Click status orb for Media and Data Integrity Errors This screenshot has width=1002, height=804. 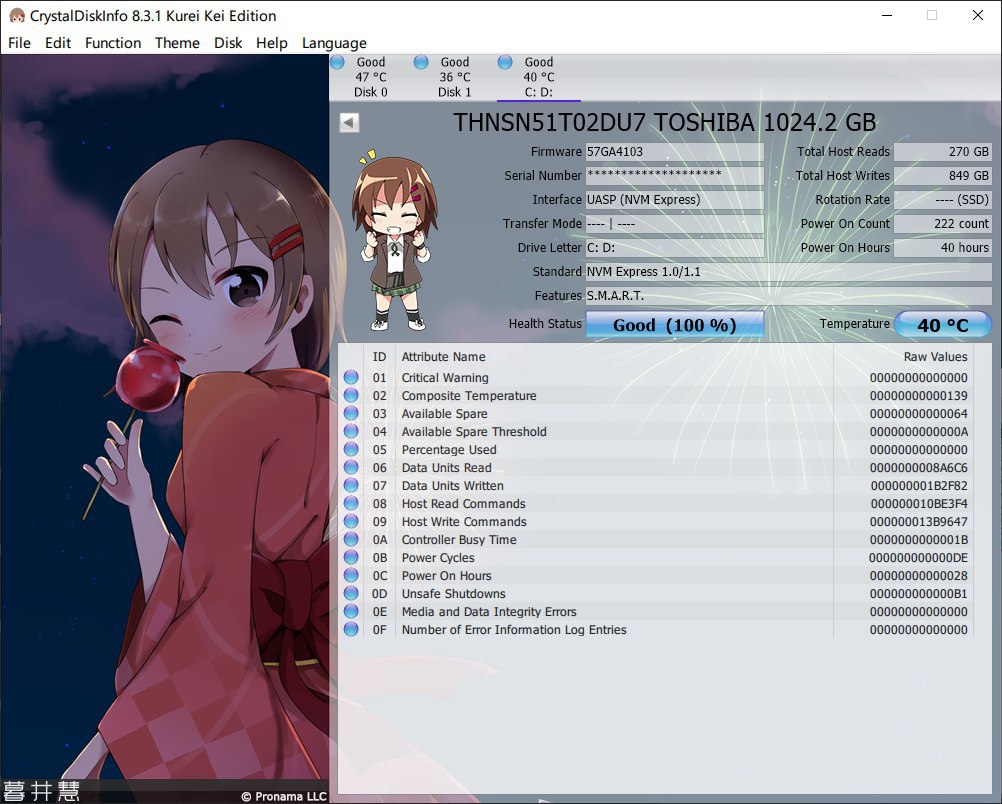[x=351, y=611]
